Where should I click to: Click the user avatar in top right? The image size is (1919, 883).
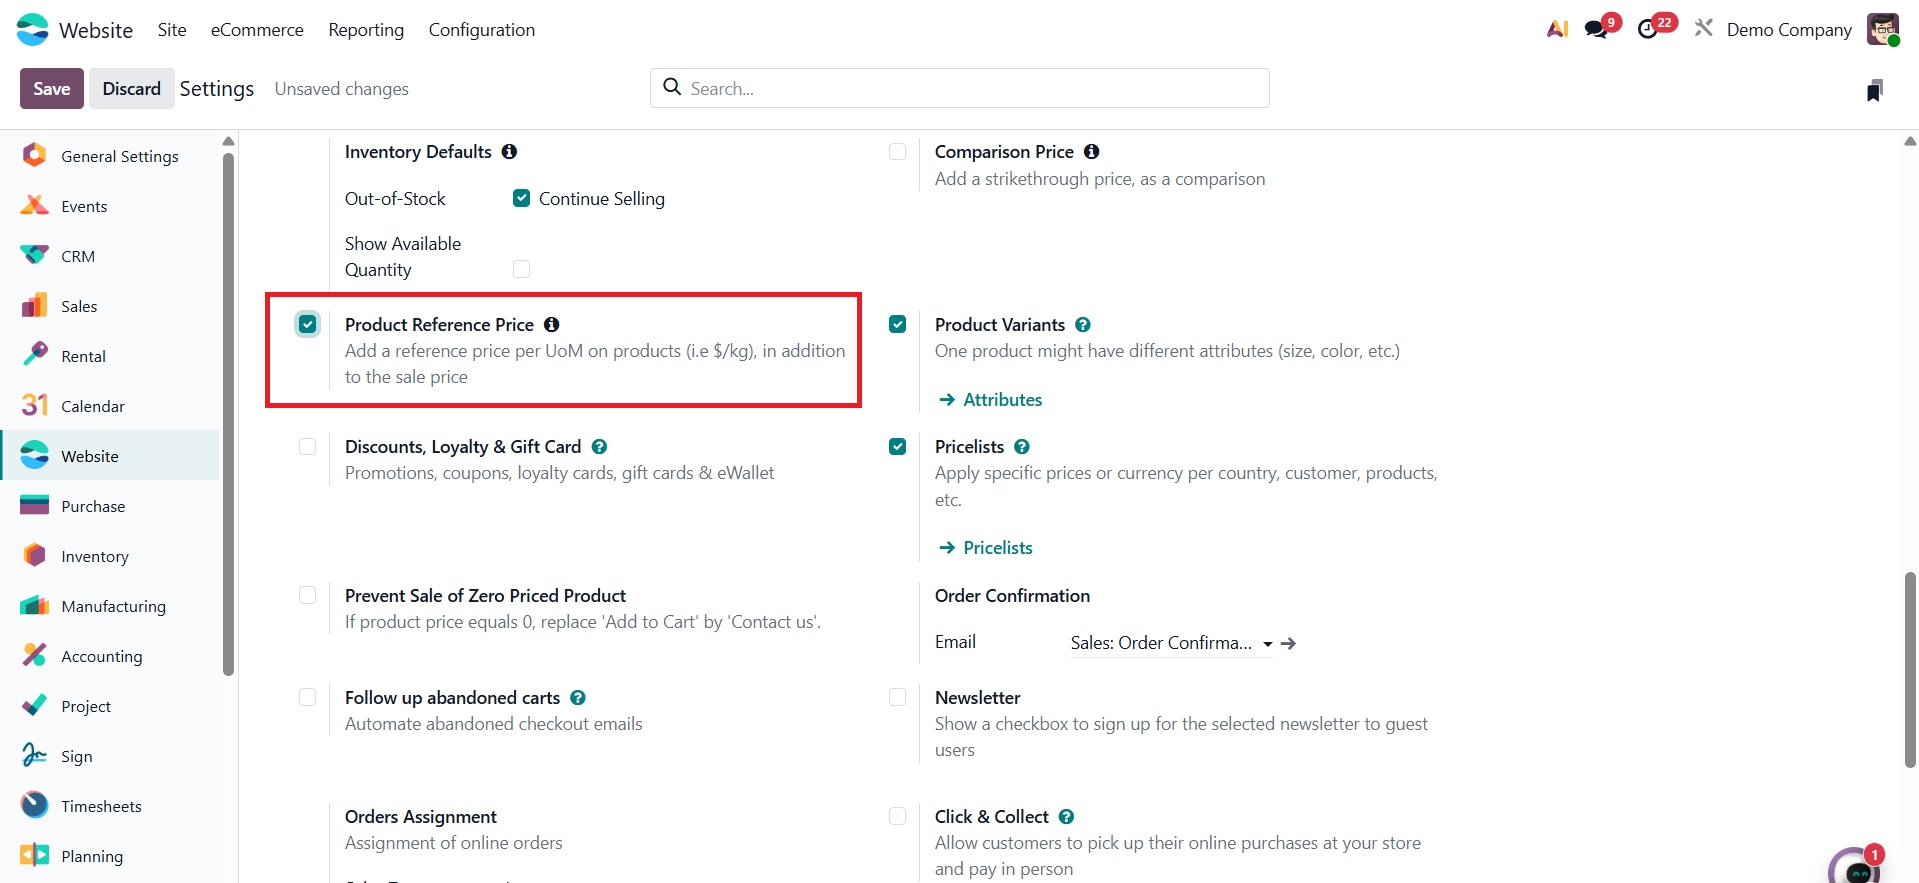coord(1882,29)
